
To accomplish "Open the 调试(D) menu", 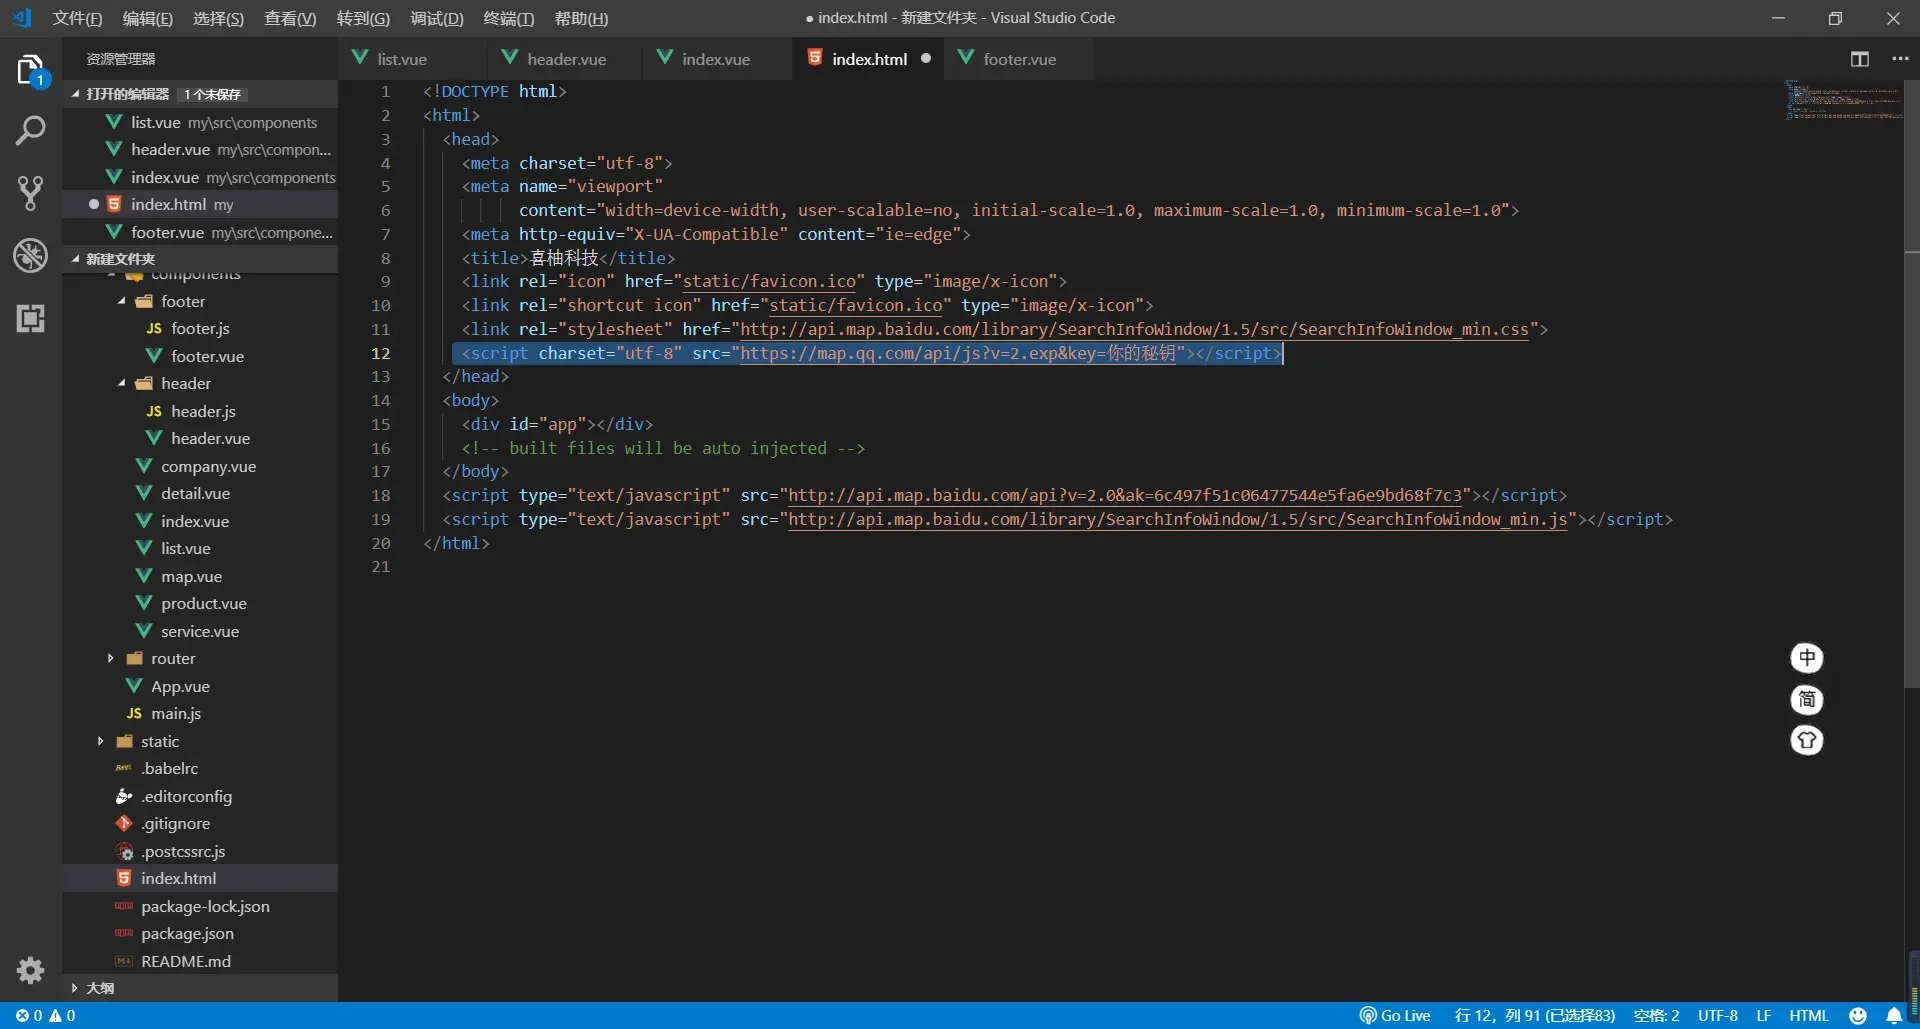I will (437, 18).
